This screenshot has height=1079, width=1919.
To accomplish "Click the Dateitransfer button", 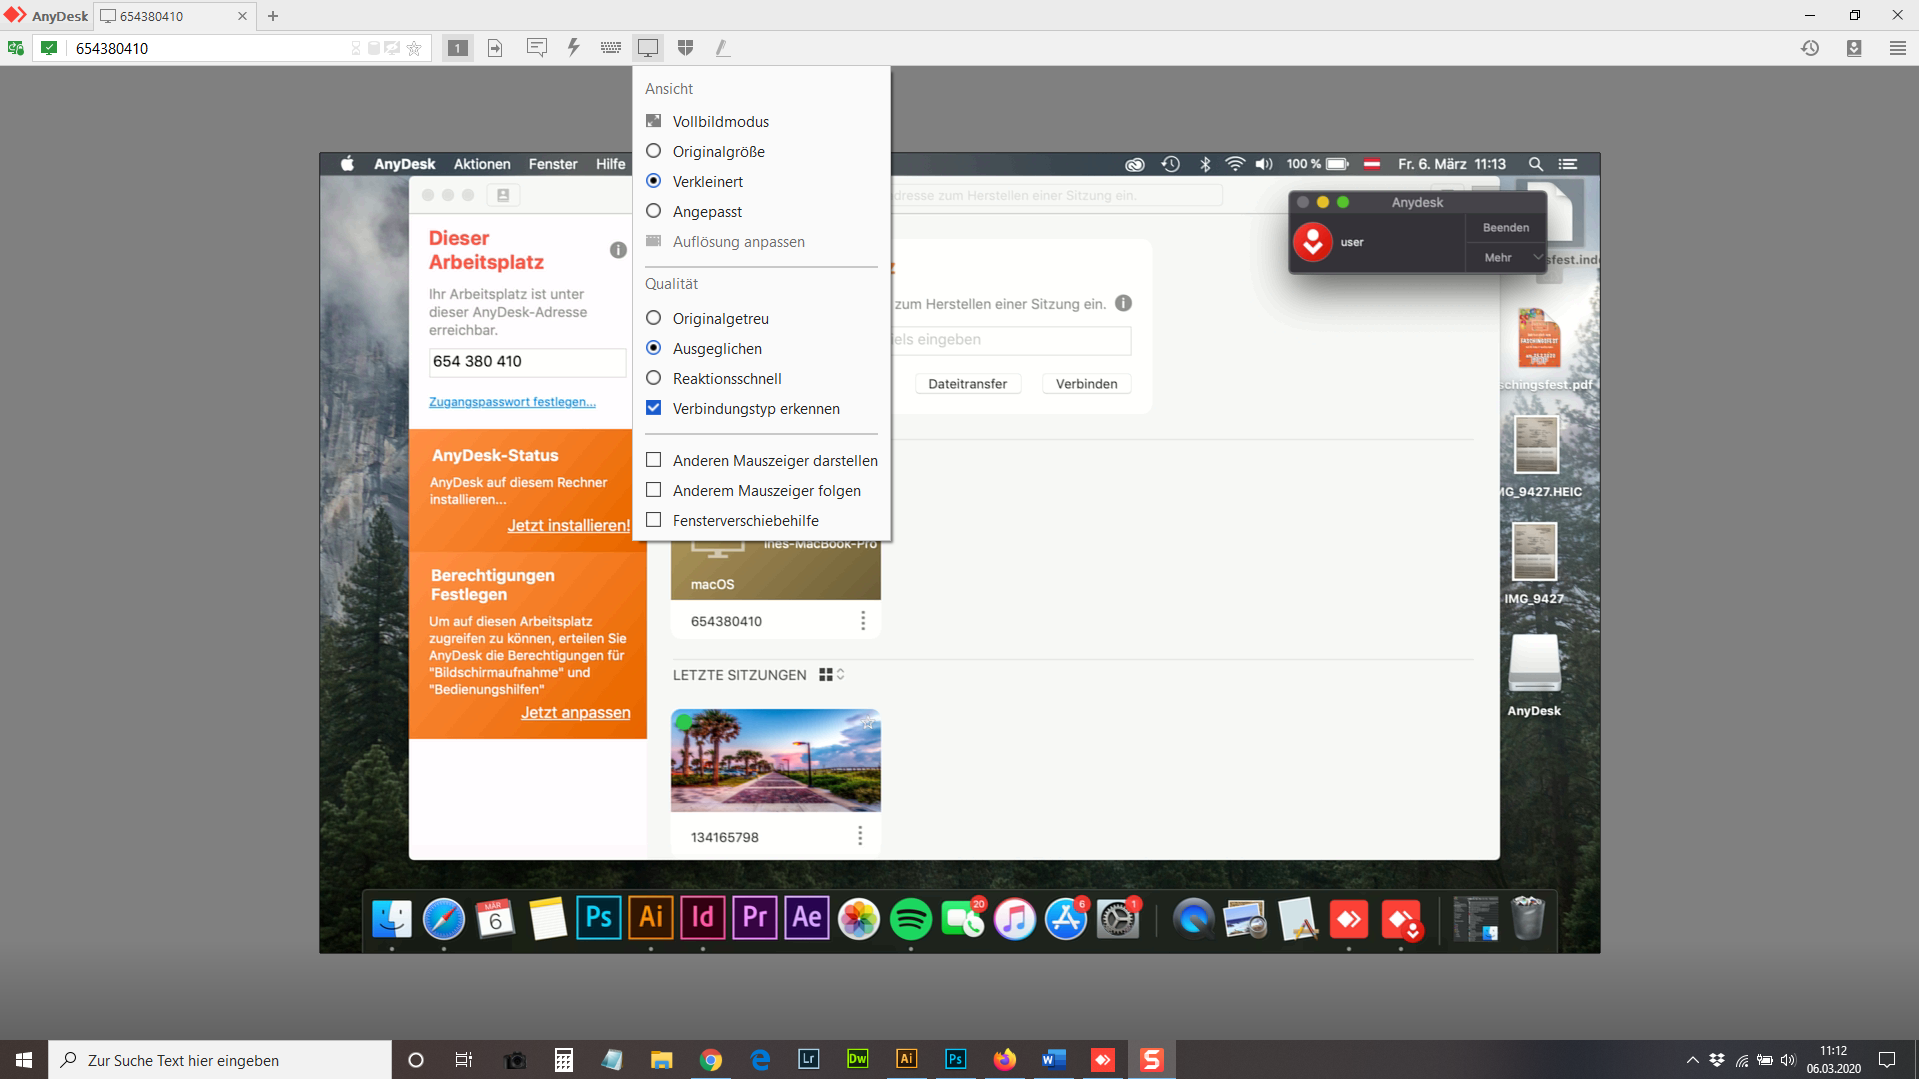I will pyautogui.click(x=967, y=384).
